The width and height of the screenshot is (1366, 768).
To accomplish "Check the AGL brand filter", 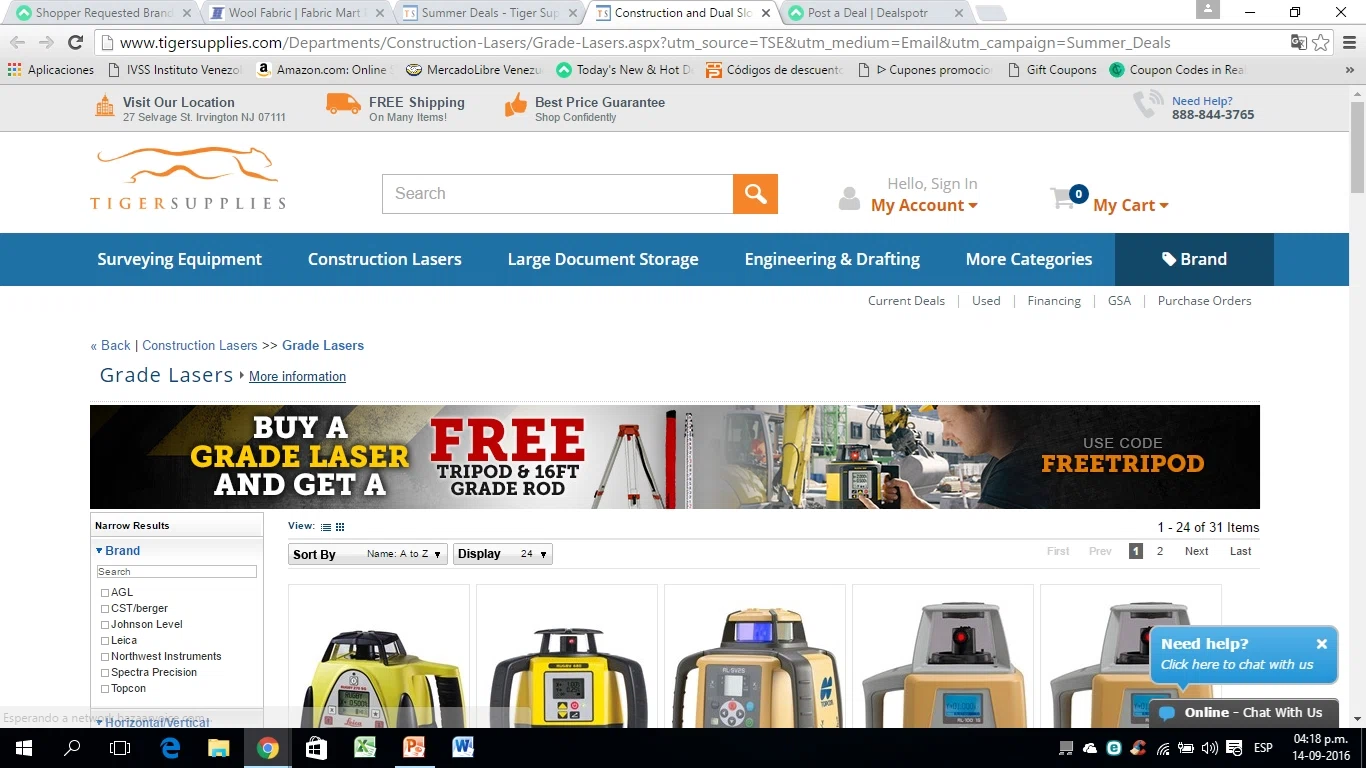I will (x=105, y=593).
